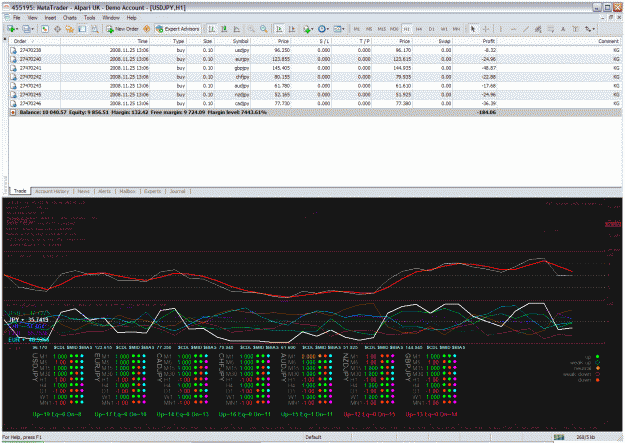
Task: Switch to the Experts tab
Action: pyautogui.click(x=152, y=191)
